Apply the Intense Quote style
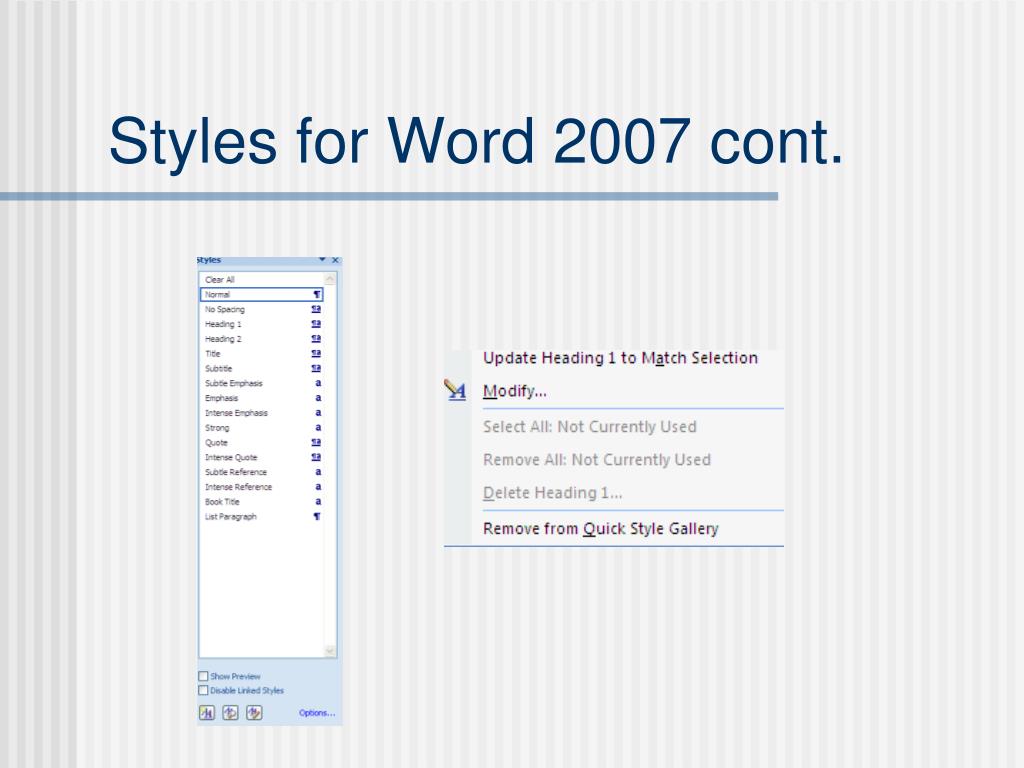 [261, 457]
